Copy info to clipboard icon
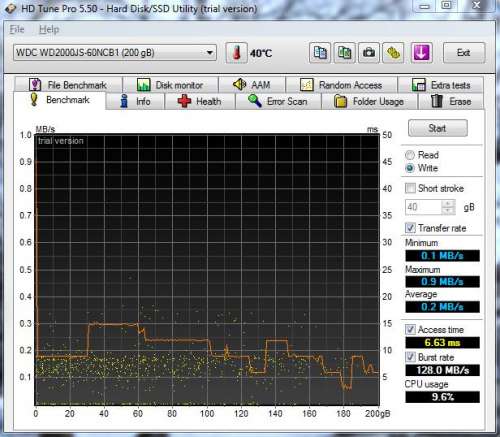Viewport: 500px width, 437px height. (320, 53)
